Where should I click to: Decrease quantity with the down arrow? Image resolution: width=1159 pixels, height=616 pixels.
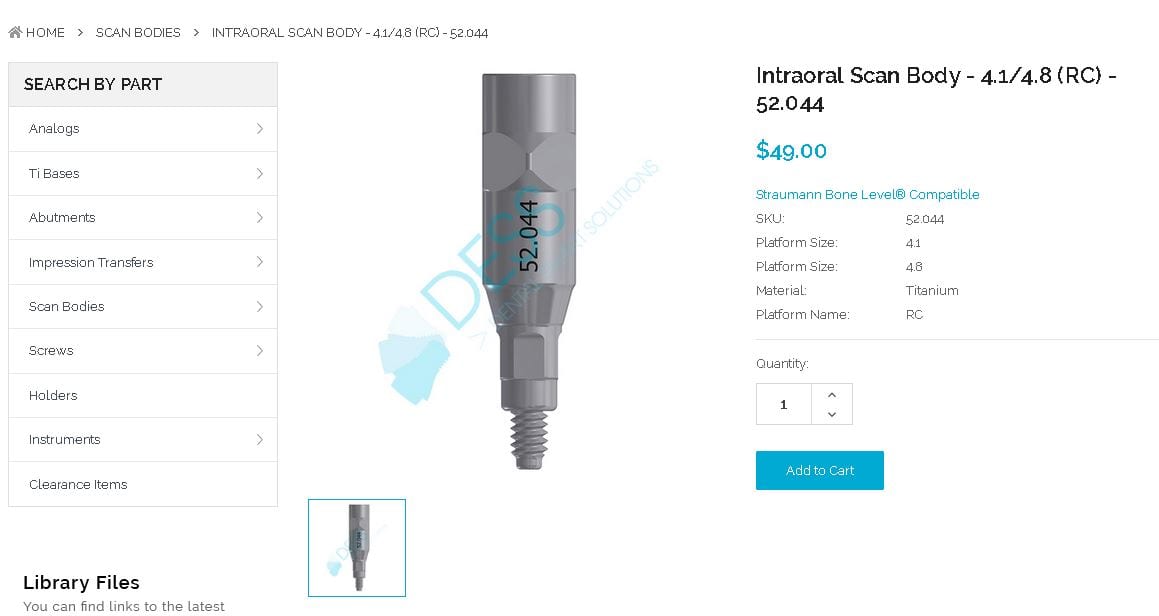click(832, 414)
